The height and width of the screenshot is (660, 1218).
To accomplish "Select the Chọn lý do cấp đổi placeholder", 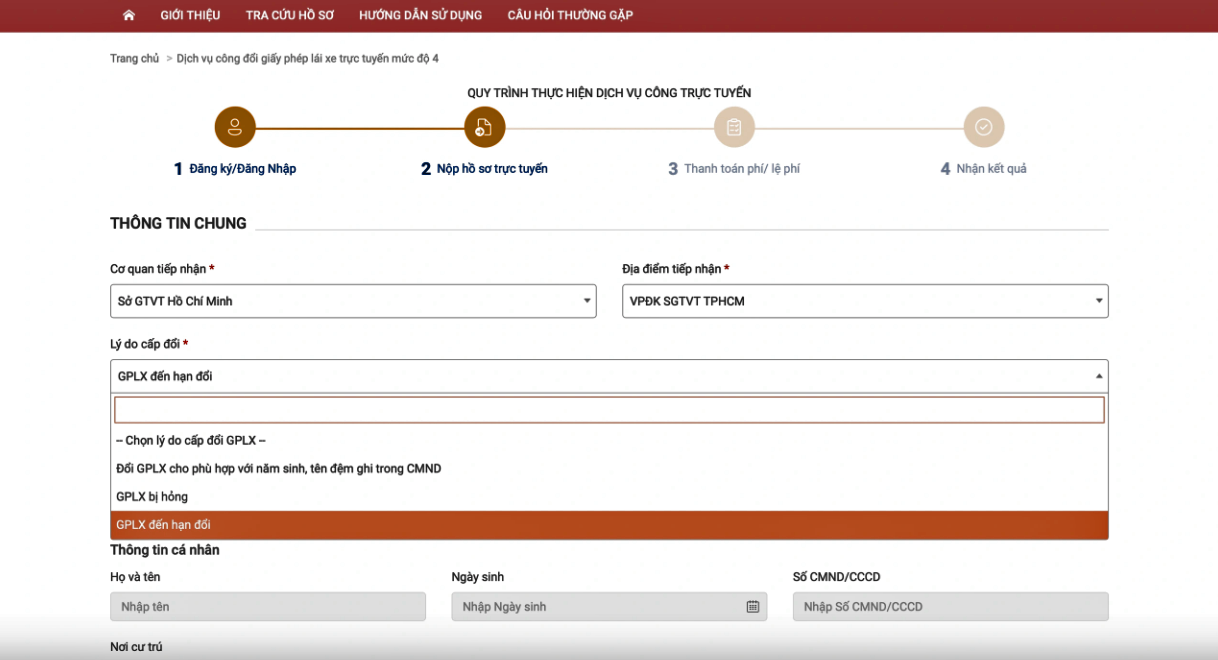I will [x=190, y=441].
